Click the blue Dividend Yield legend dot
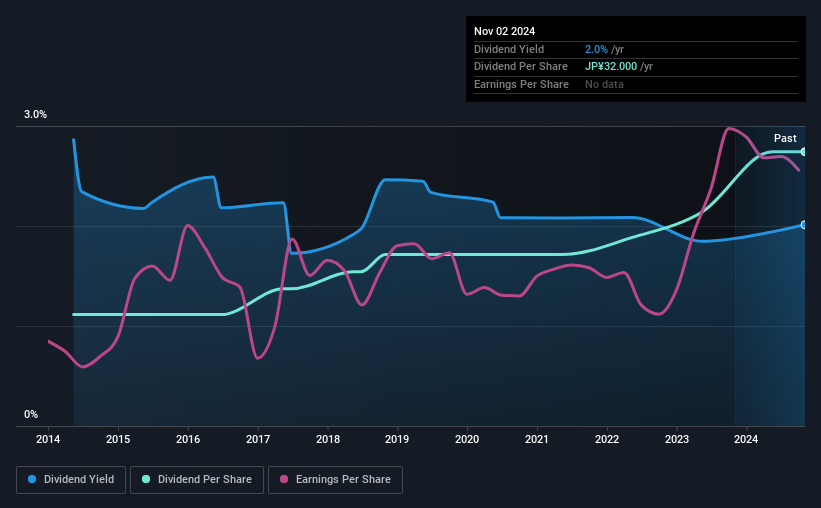This screenshot has width=821, height=508. coord(32,479)
